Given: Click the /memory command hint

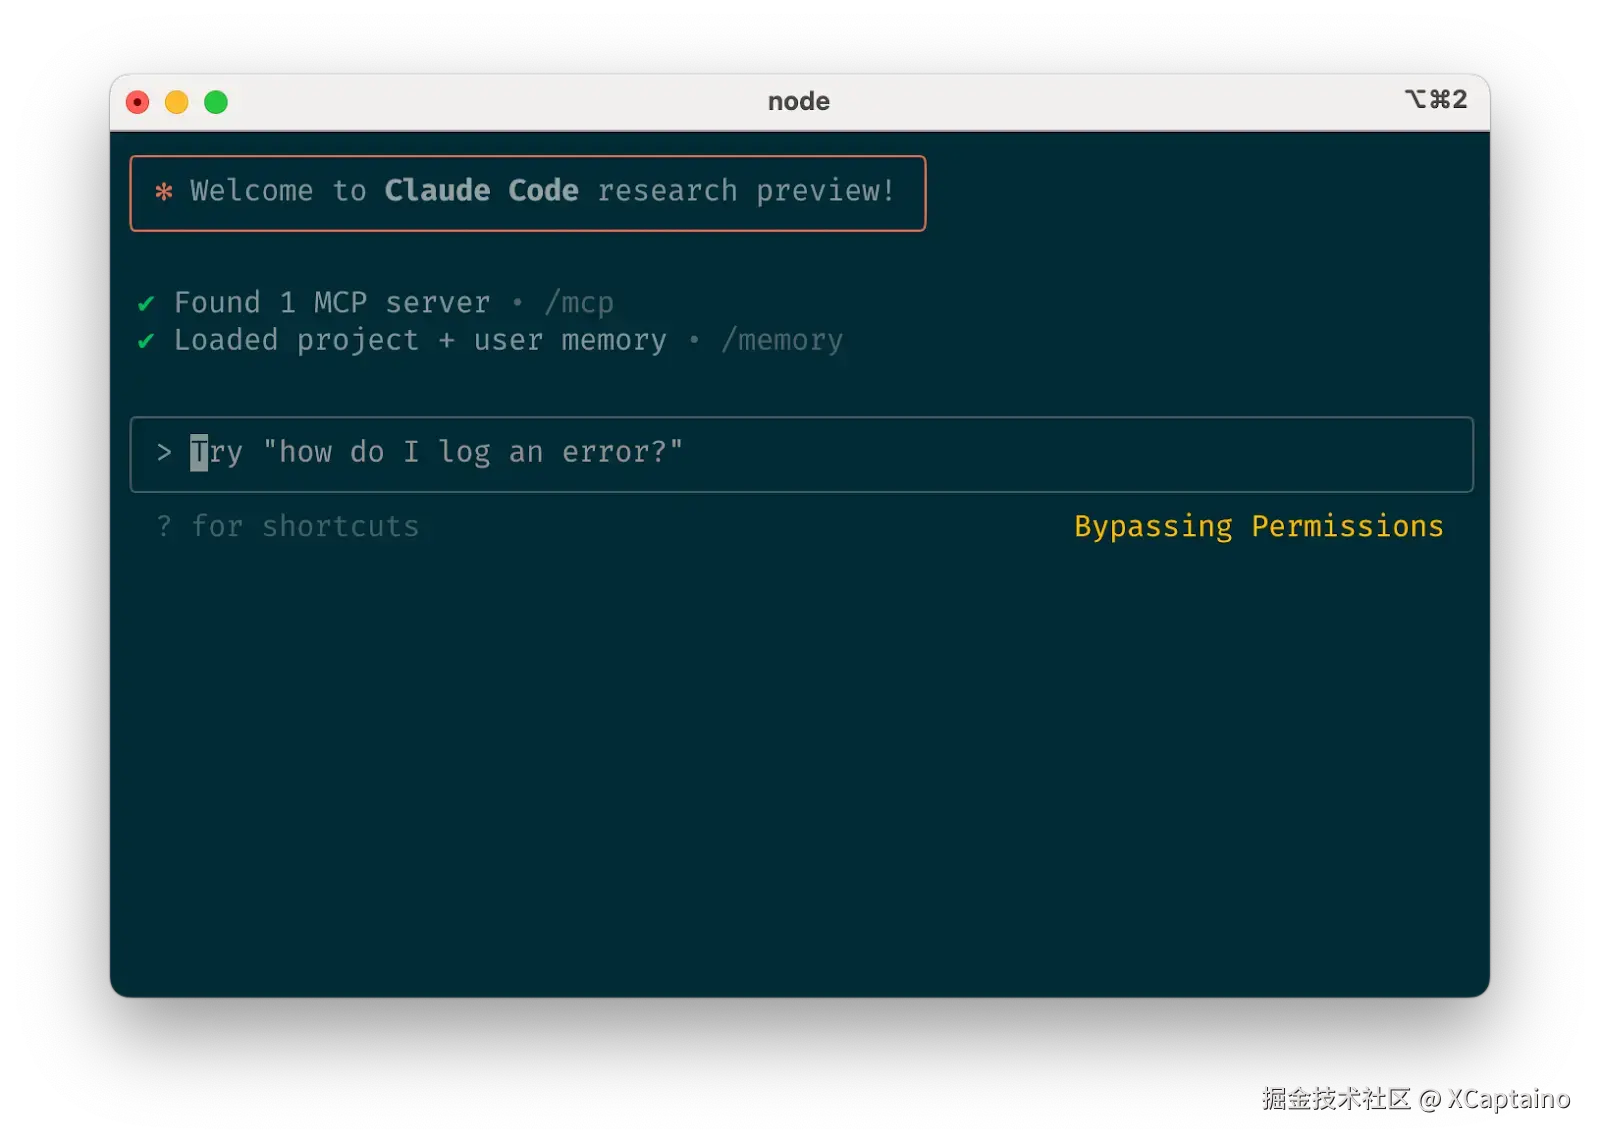Looking at the screenshot, I should tap(782, 341).
